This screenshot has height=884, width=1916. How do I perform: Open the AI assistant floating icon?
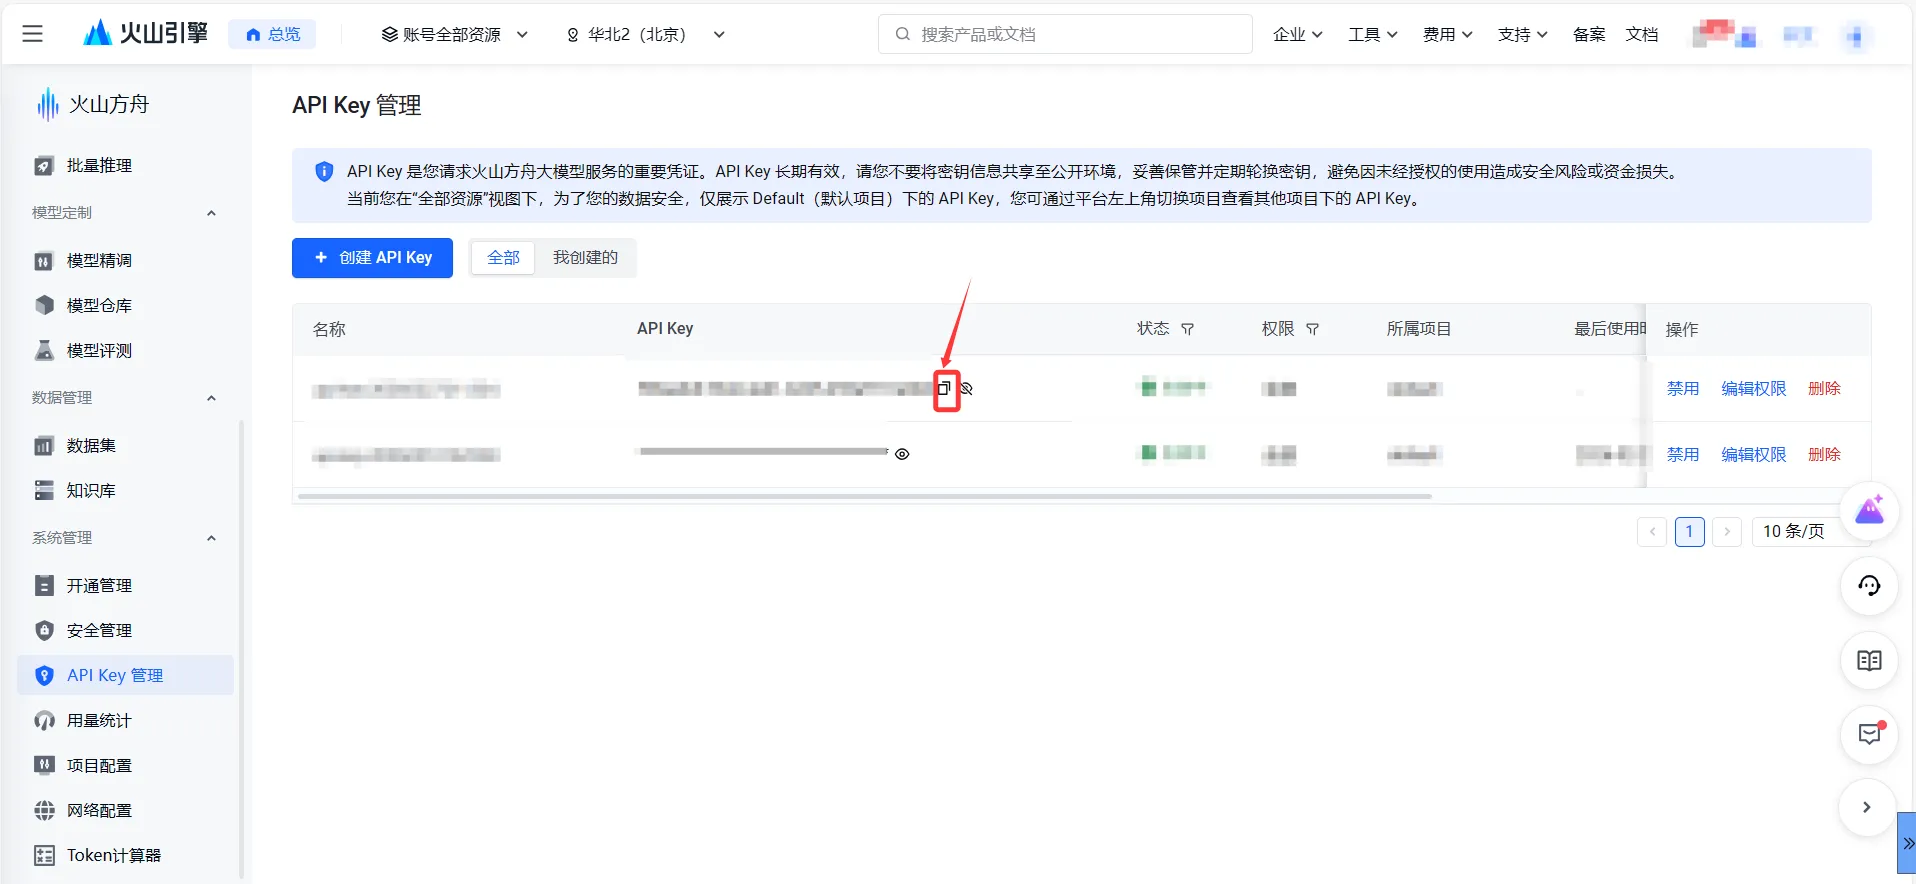point(1869,512)
